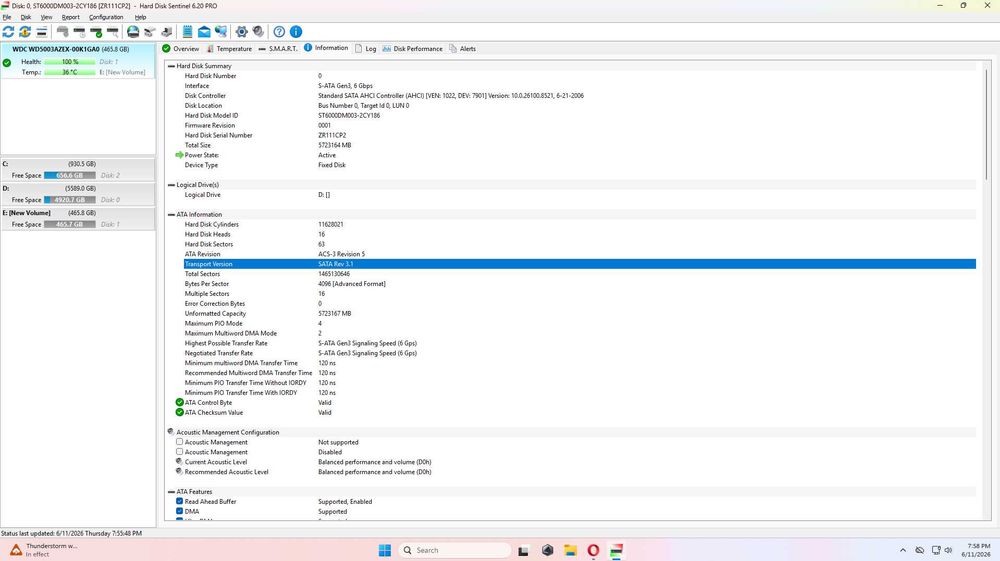Click the disk with clock toolbar icon
The image size is (1000, 561).
click(x=79, y=31)
